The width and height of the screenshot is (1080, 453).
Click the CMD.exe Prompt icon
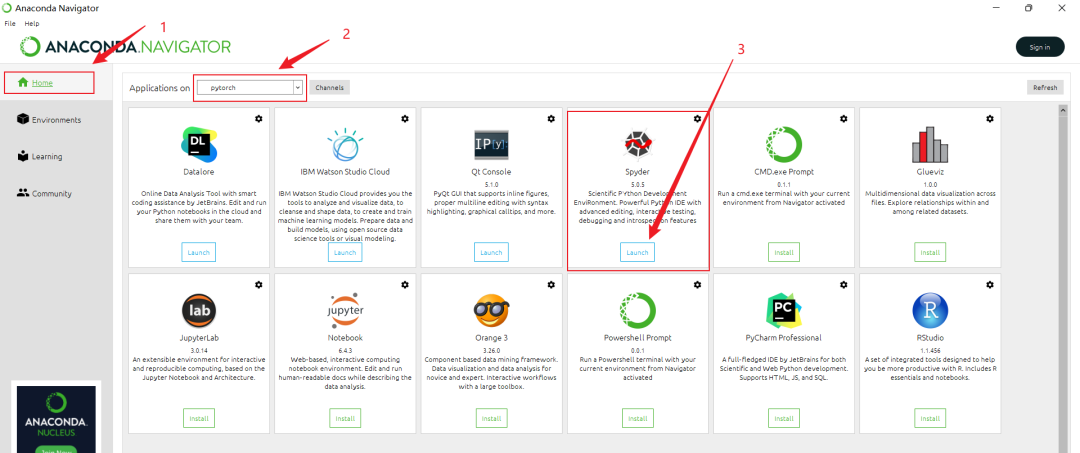[x=784, y=145]
